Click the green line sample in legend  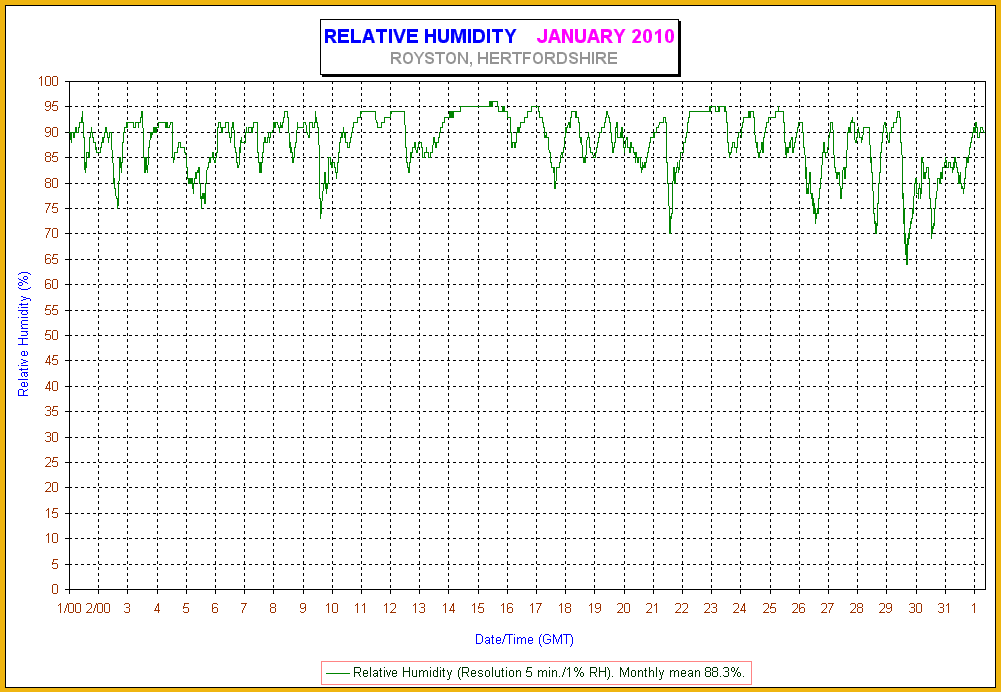click(337, 673)
